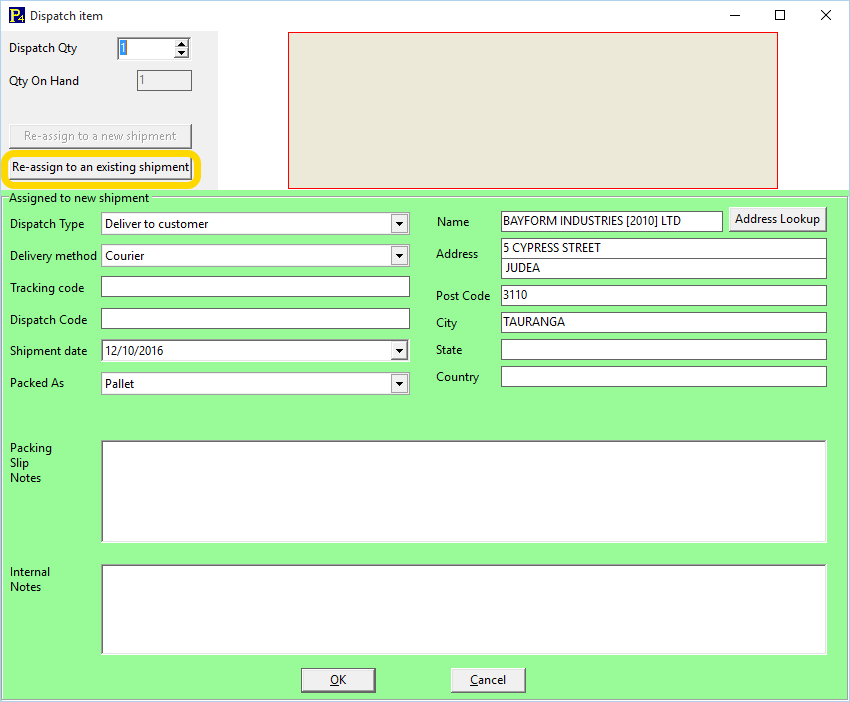The width and height of the screenshot is (850, 702).
Task: Click the Shipment date label
Action: tap(48, 351)
